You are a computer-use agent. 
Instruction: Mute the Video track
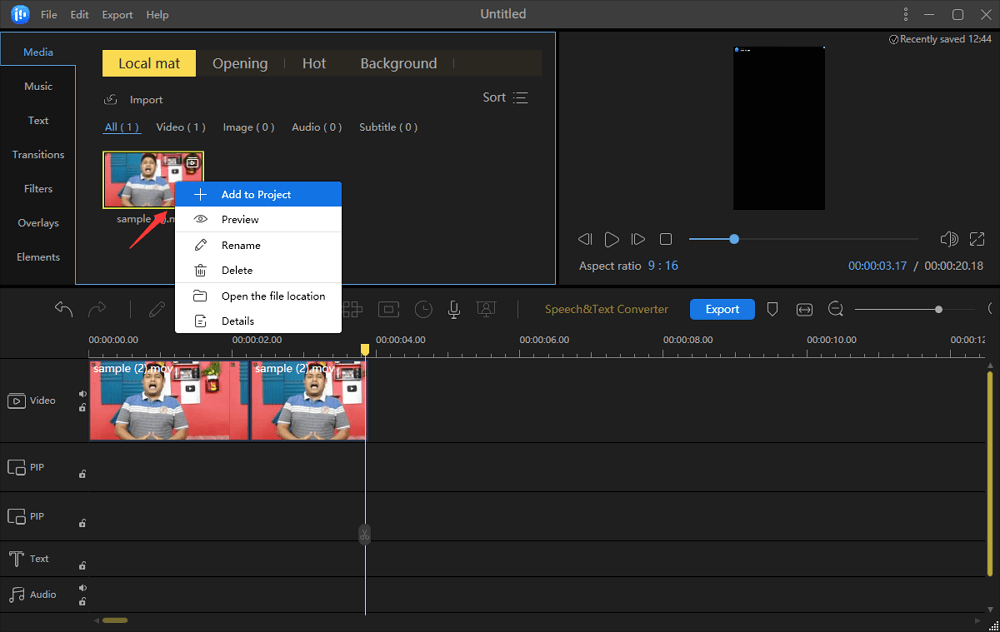click(83, 394)
